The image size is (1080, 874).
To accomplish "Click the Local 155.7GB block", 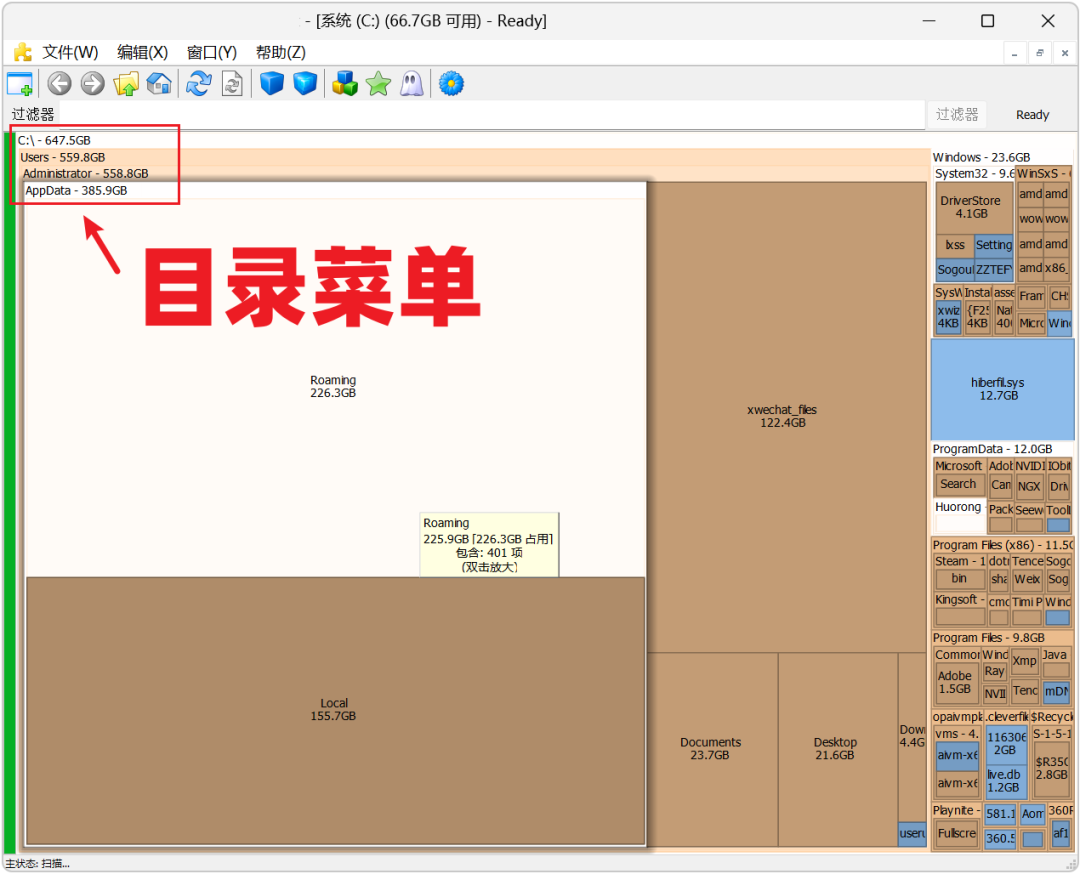I will [333, 709].
